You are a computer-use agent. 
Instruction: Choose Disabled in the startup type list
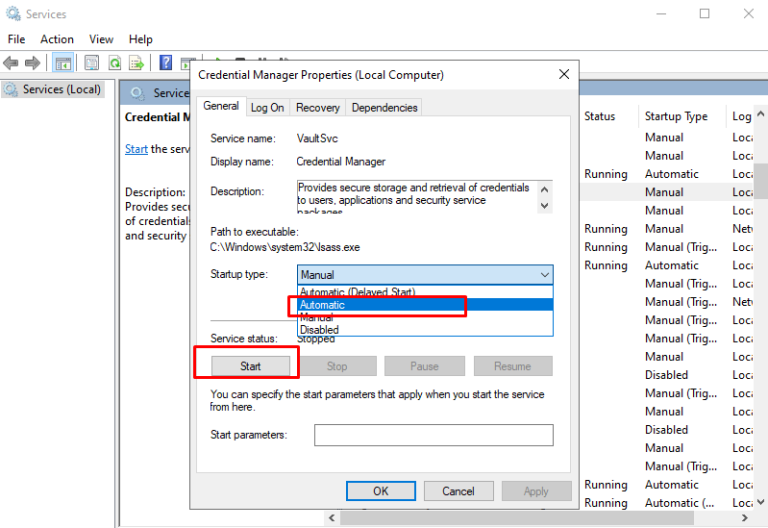click(425, 330)
